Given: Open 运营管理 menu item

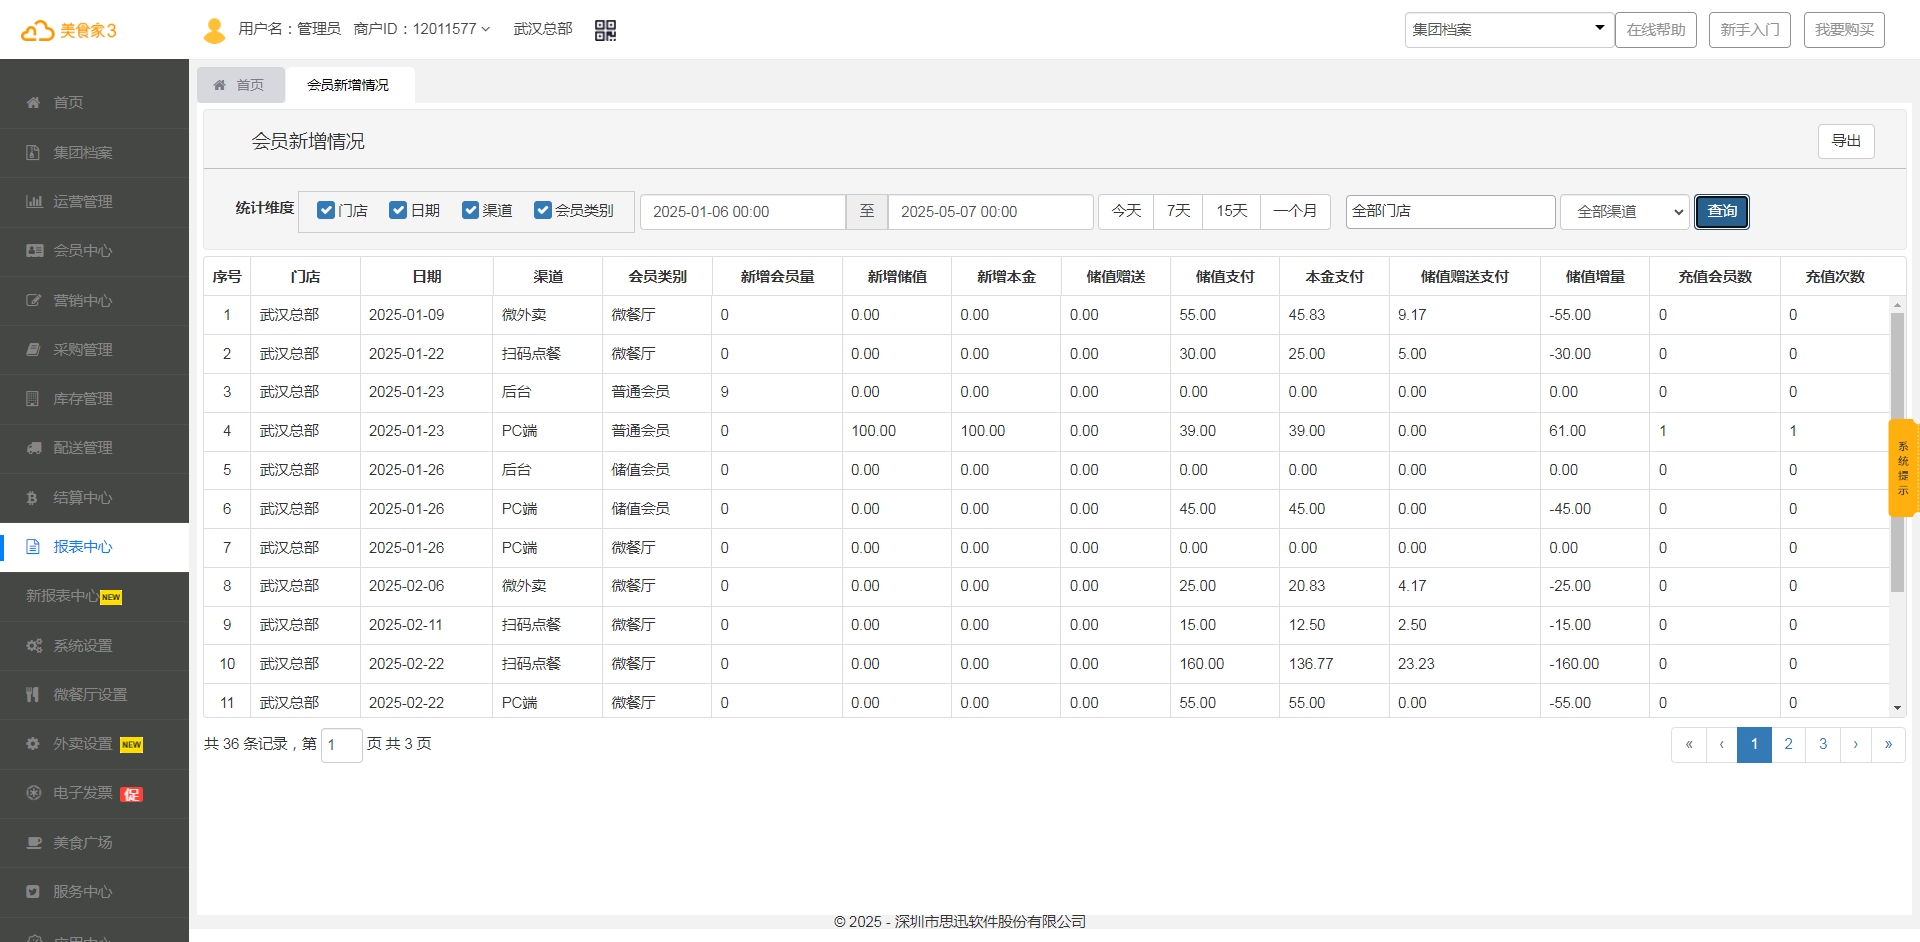Looking at the screenshot, I should 94,202.
